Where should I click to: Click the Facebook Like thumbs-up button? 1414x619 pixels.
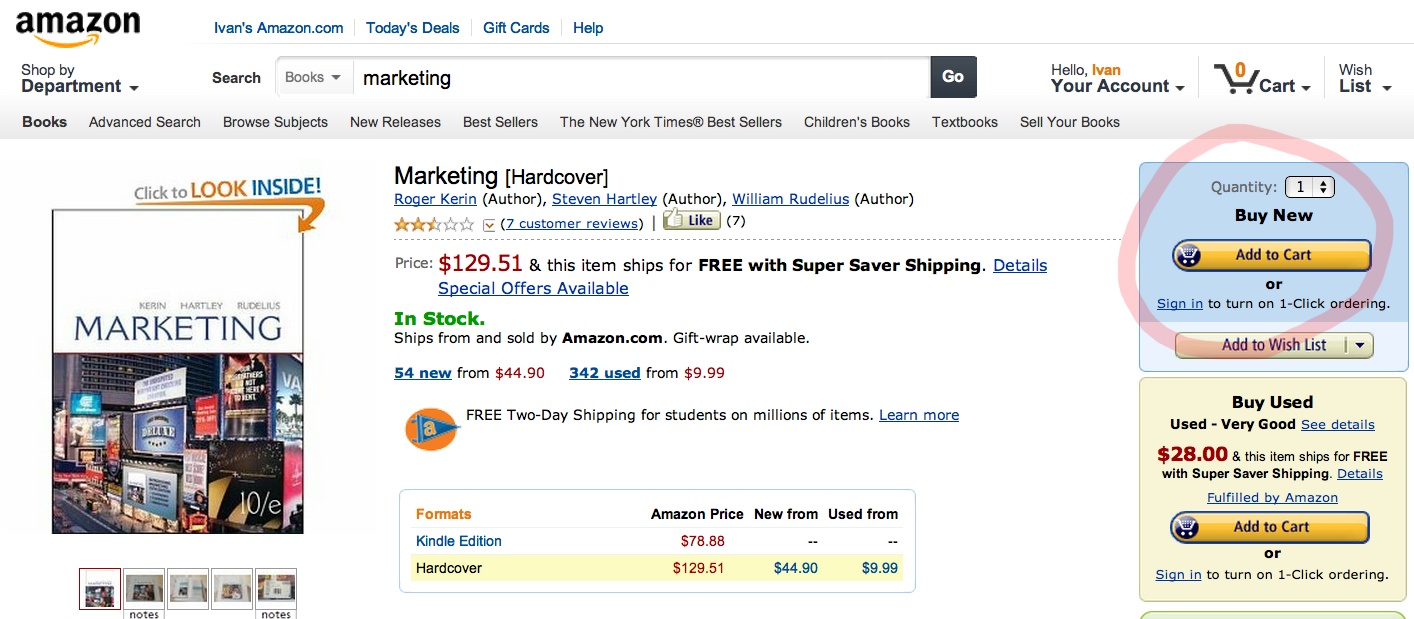pyautogui.click(x=691, y=220)
